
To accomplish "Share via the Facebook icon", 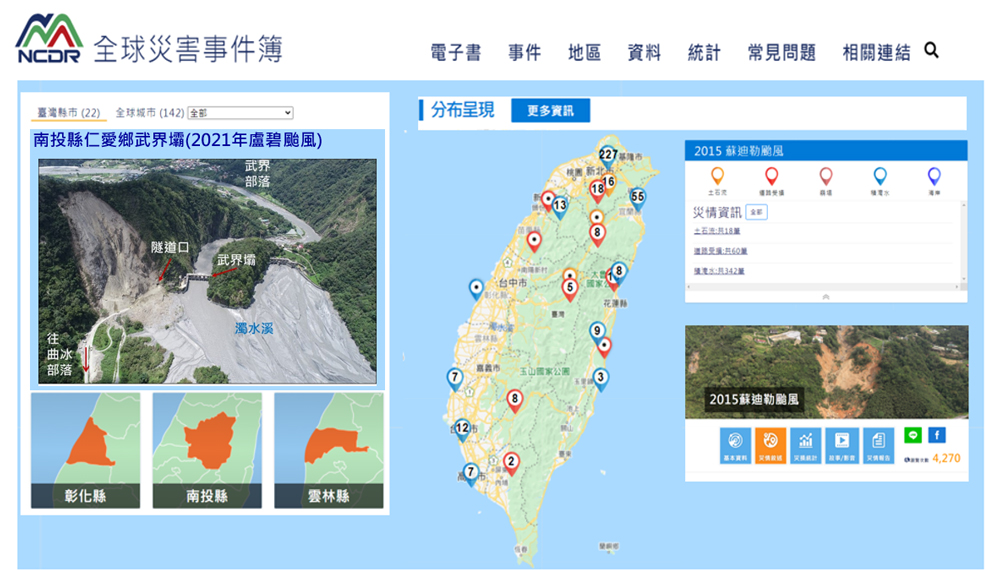I will click(x=936, y=435).
